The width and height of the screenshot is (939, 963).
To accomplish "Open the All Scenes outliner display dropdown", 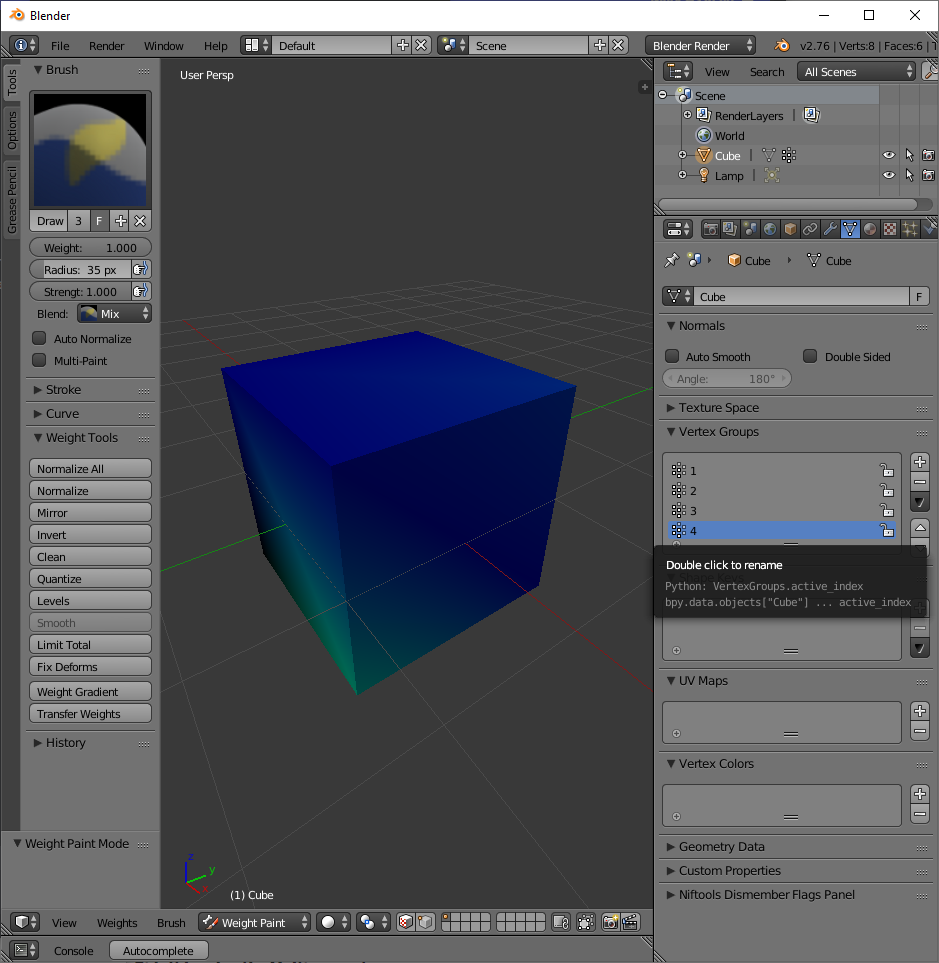I will pos(857,71).
